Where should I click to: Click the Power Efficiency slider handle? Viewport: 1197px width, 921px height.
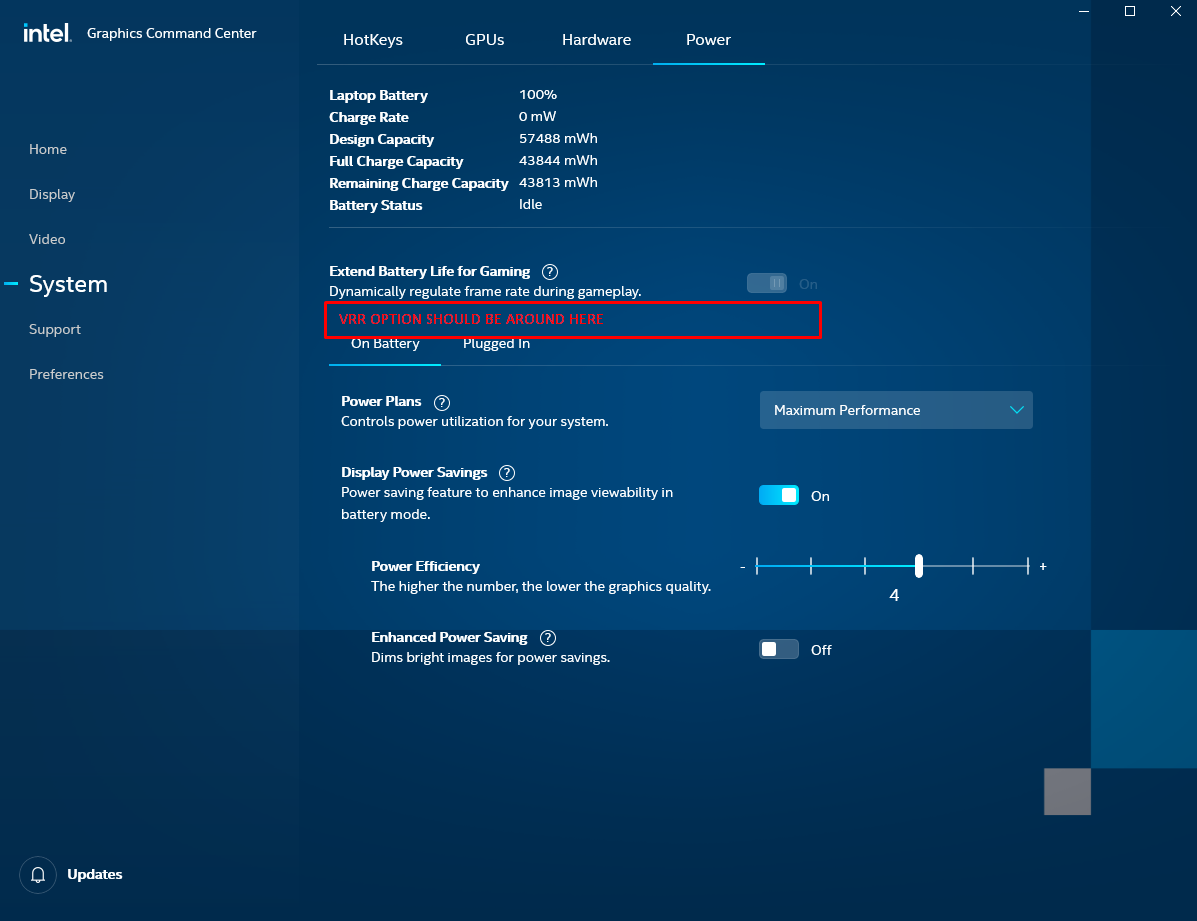pos(918,566)
